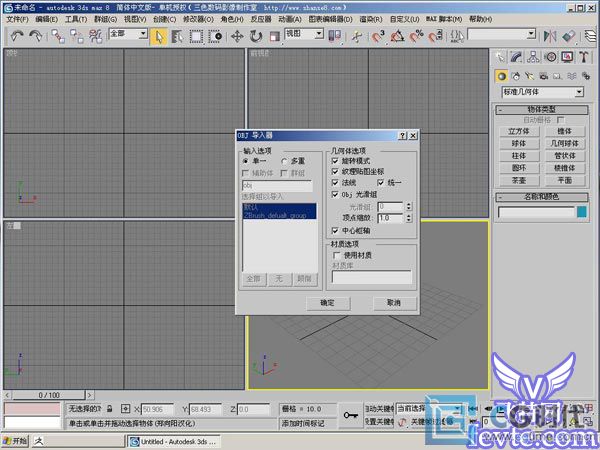This screenshot has height=450, width=600.
Task: Click the 顶点缩放 value field
Action: pos(391,218)
